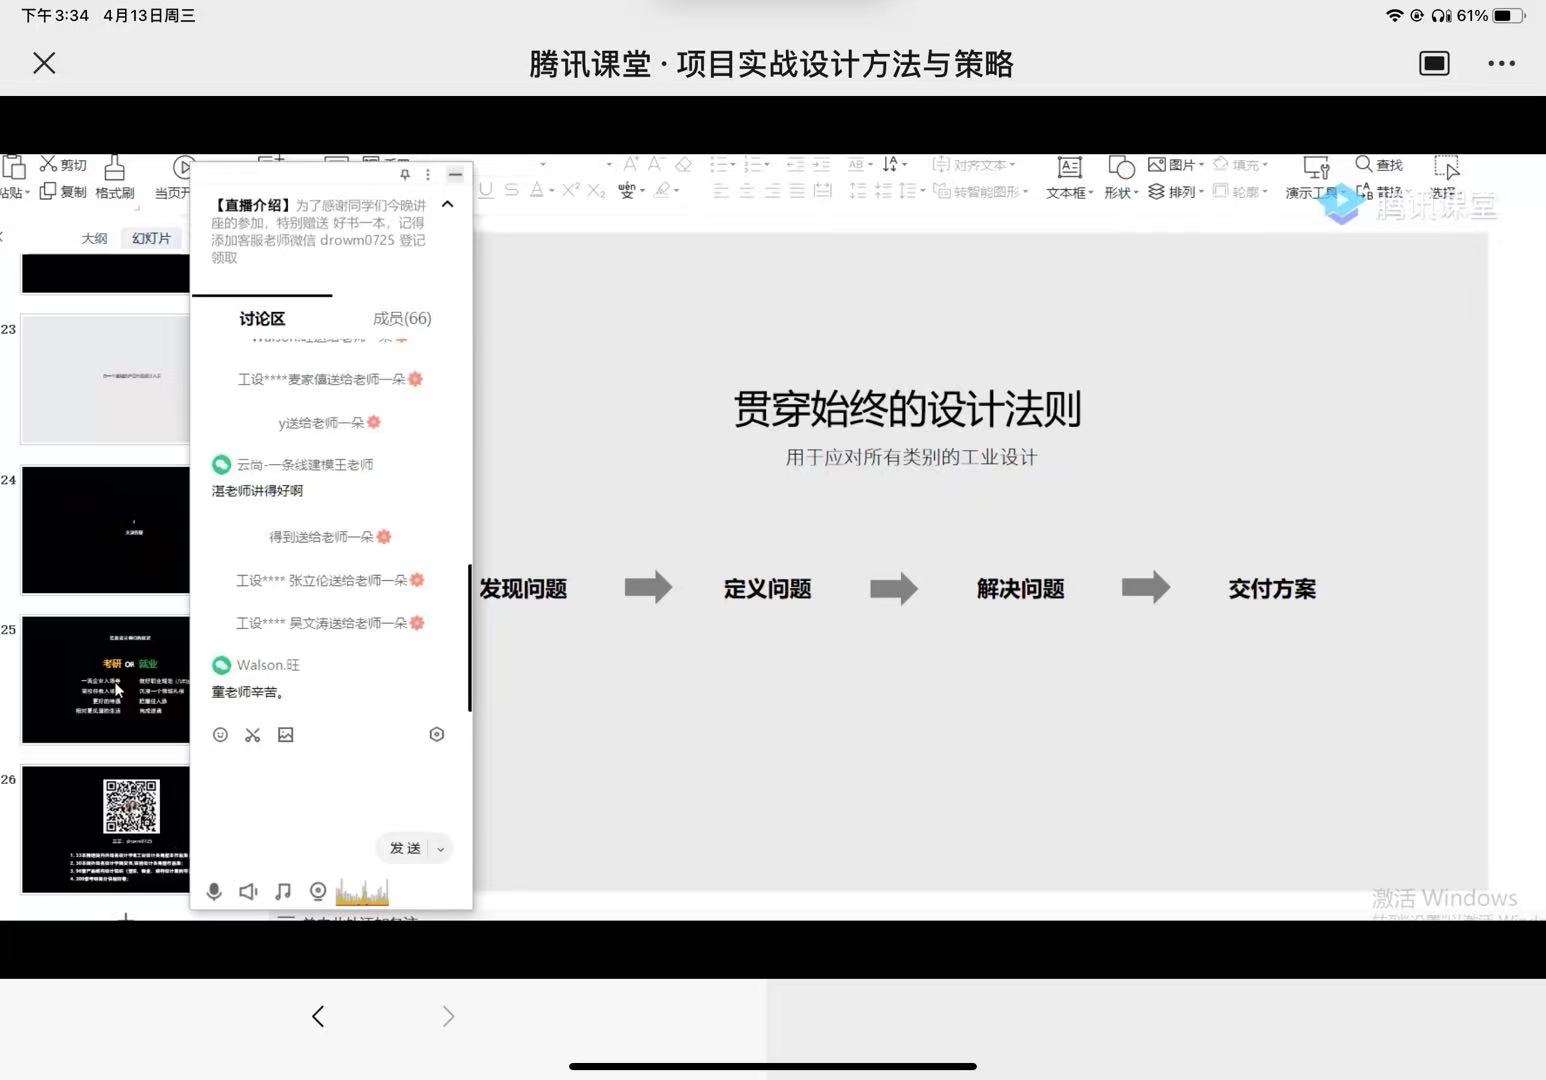
Task: Click the emoji icon in chat toolbar
Action: pyautogui.click(x=220, y=735)
